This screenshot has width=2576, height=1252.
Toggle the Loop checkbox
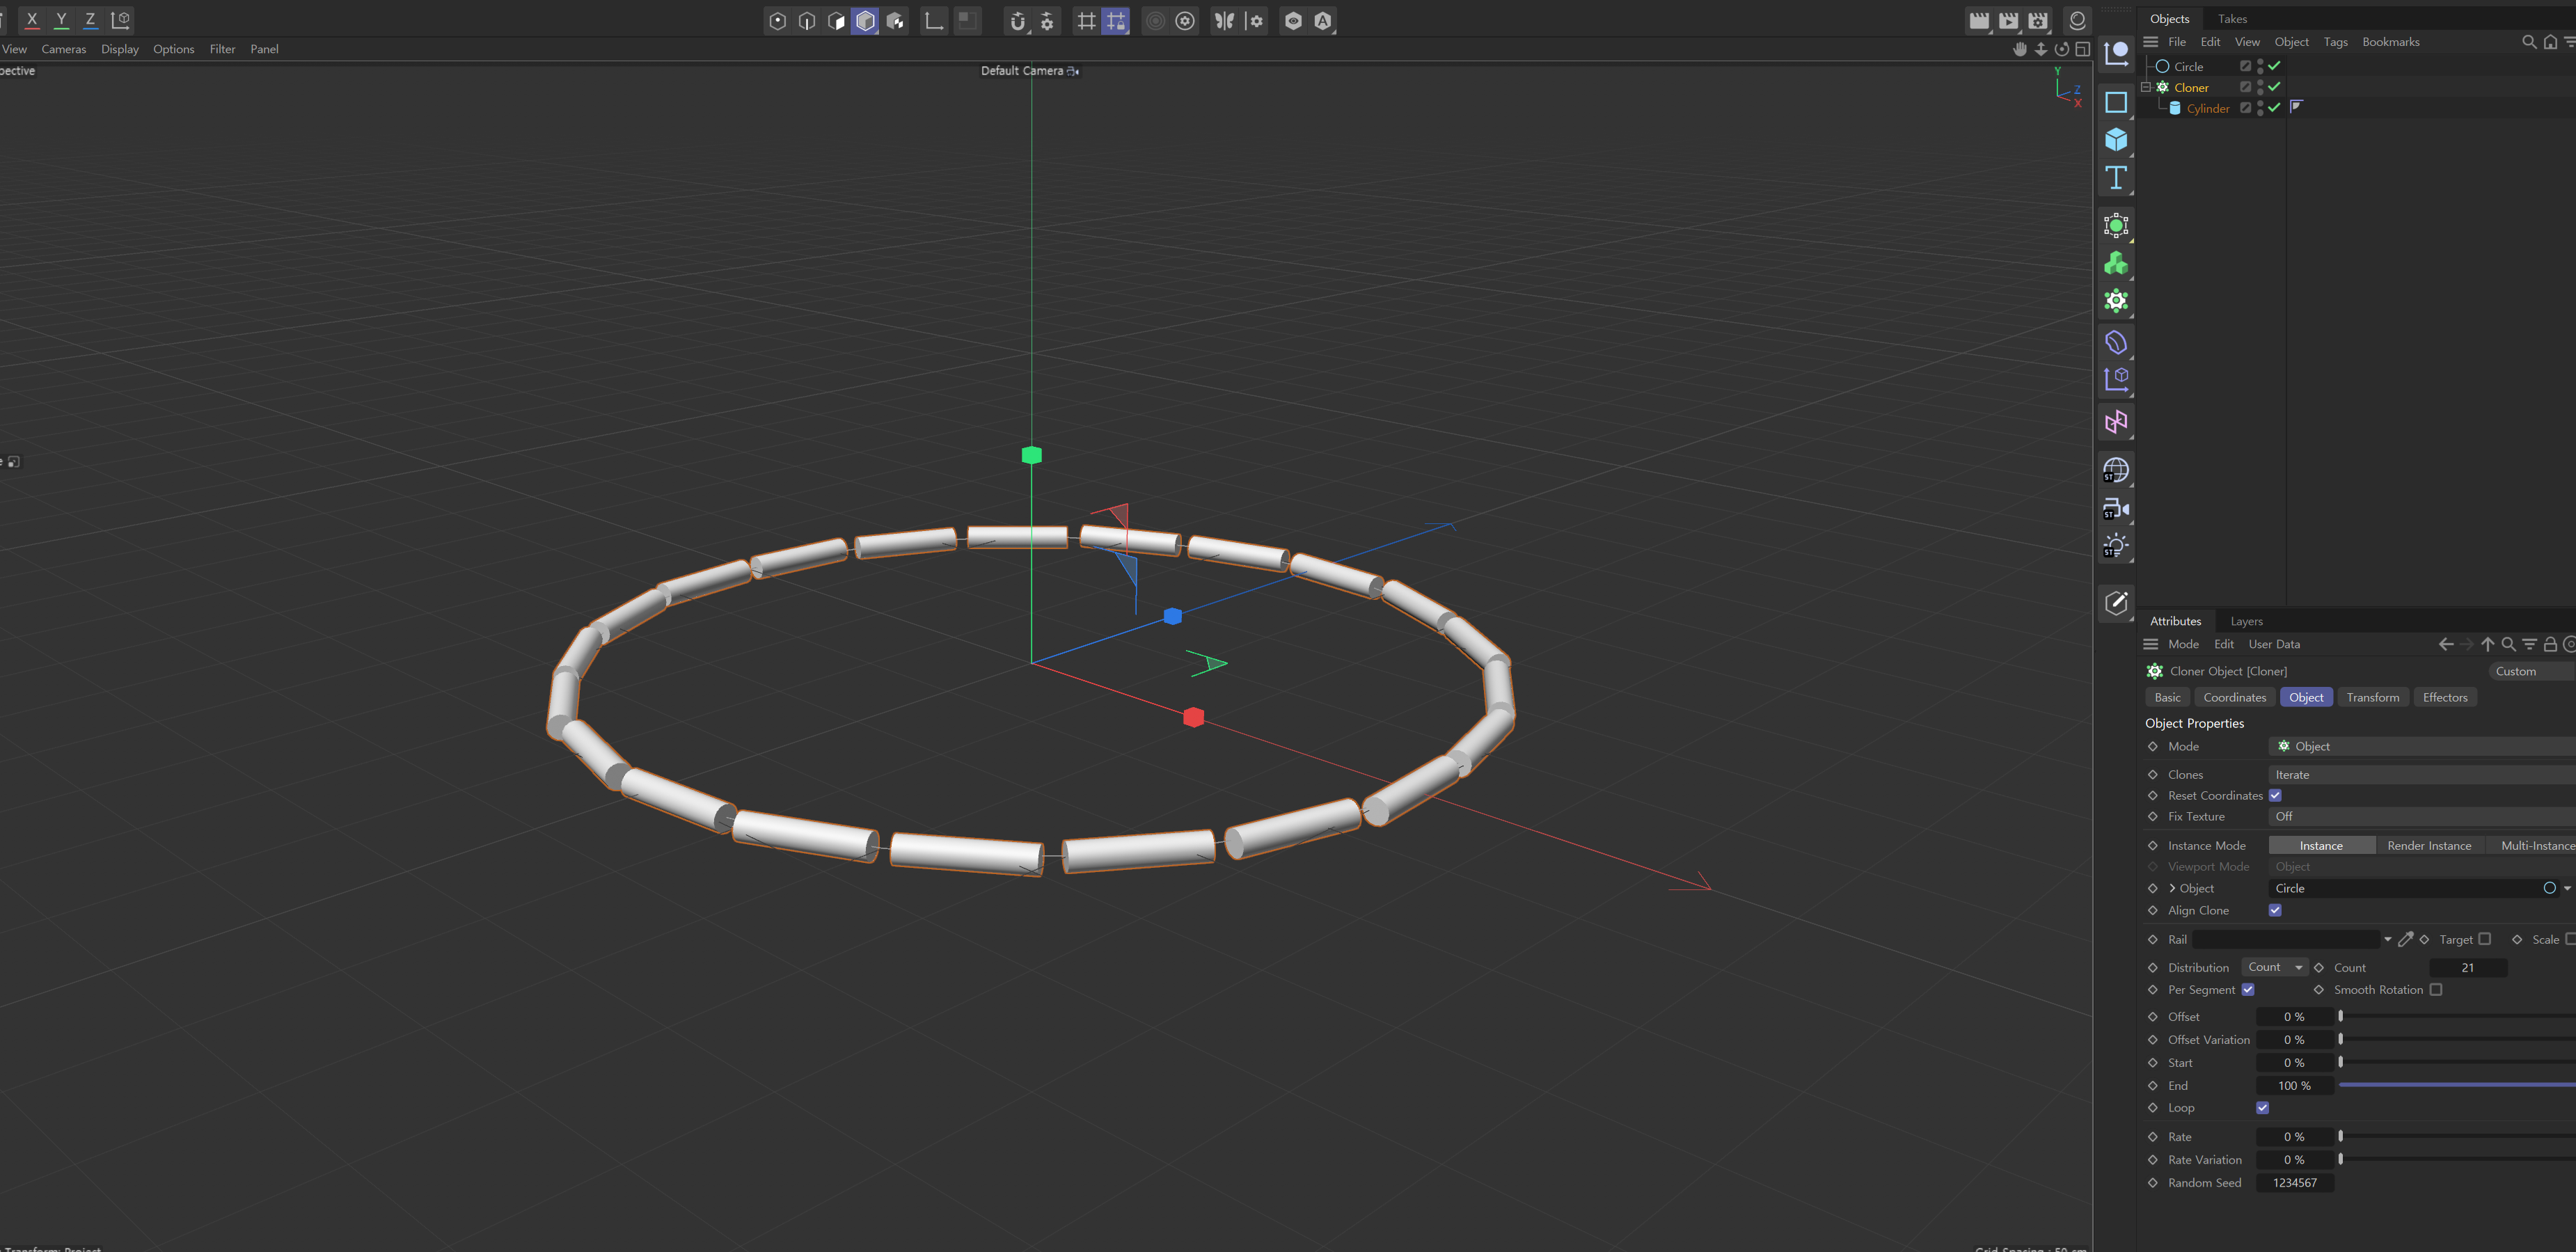tap(2263, 1108)
